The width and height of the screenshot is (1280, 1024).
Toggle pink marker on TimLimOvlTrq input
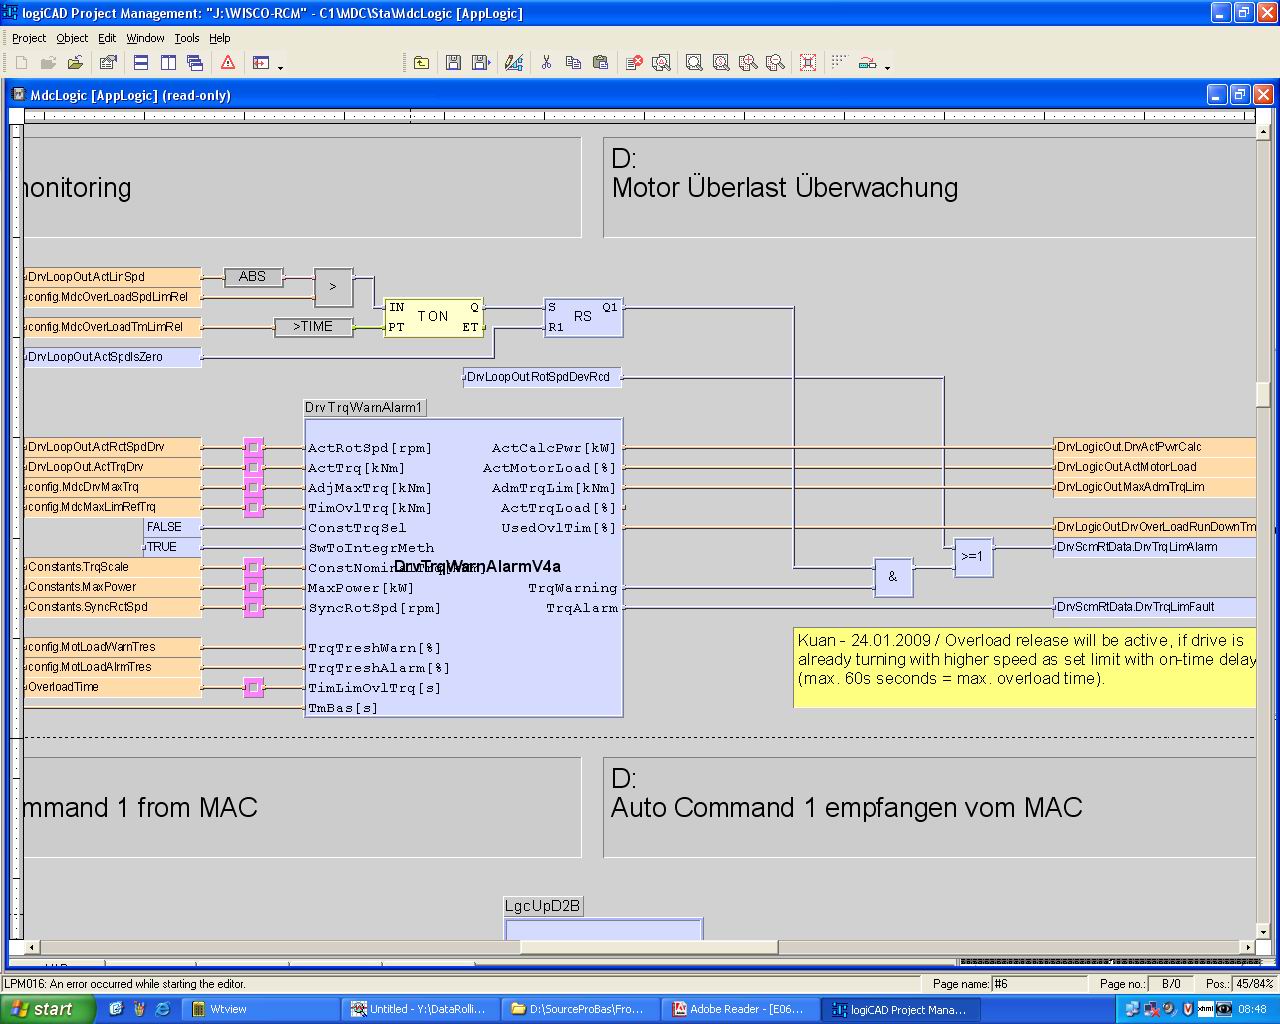tap(254, 687)
